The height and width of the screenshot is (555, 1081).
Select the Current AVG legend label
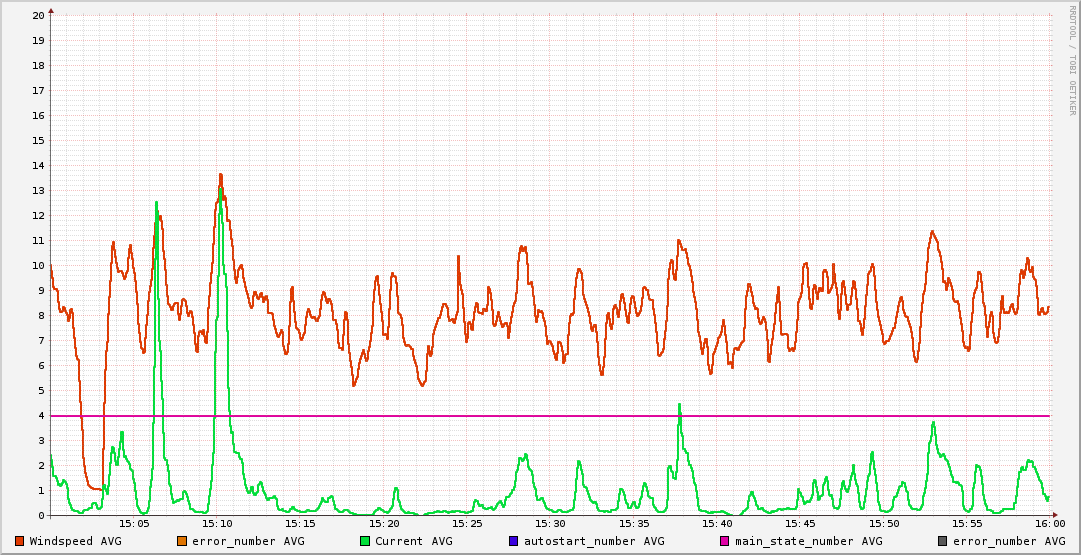click(413, 541)
